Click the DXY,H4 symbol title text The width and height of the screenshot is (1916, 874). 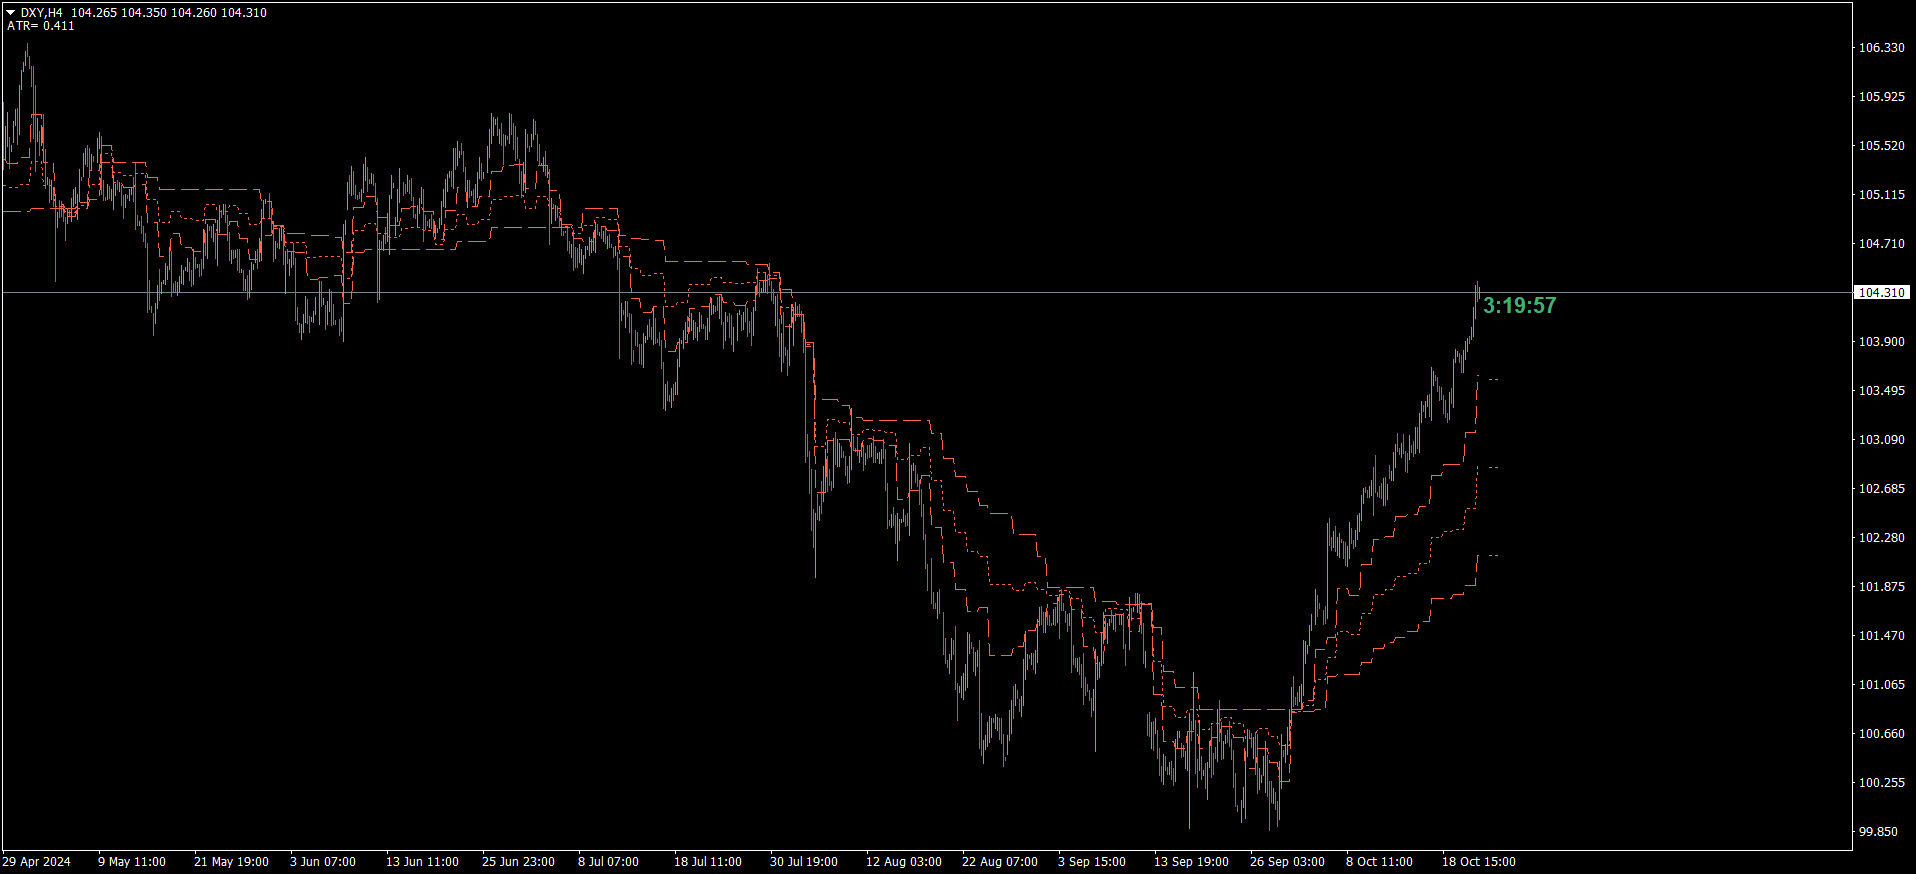click(41, 13)
